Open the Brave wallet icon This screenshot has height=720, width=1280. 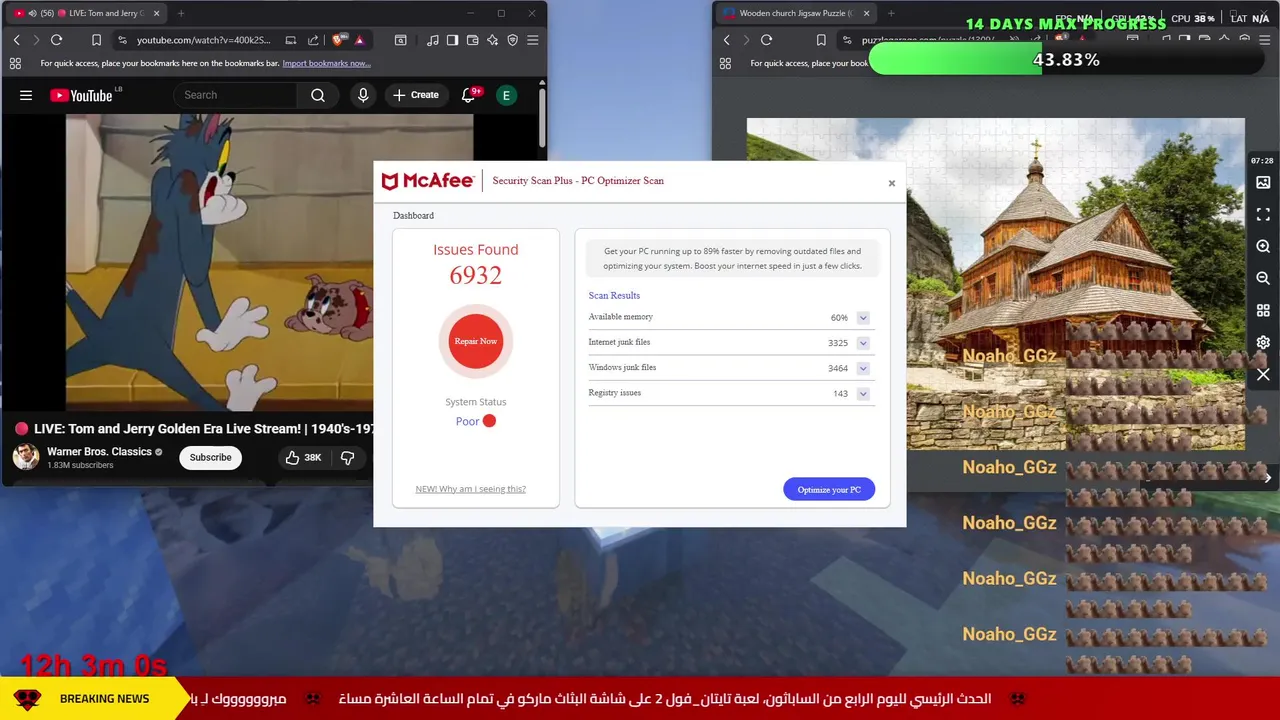[472, 40]
